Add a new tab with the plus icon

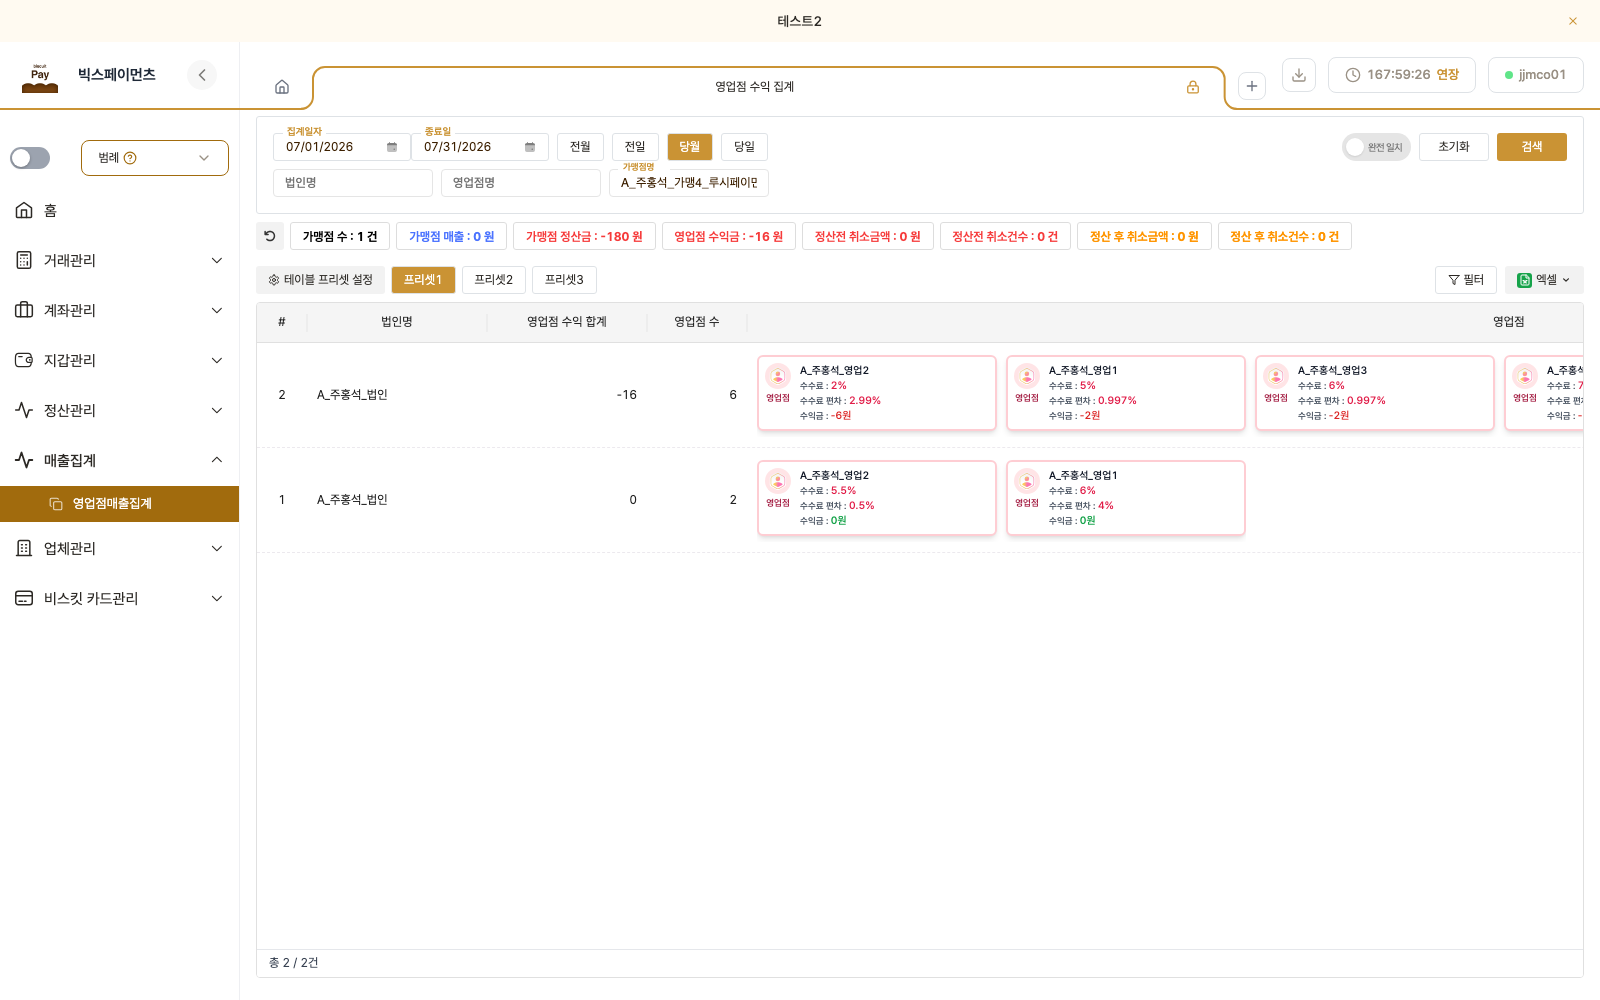pyautogui.click(x=1252, y=86)
